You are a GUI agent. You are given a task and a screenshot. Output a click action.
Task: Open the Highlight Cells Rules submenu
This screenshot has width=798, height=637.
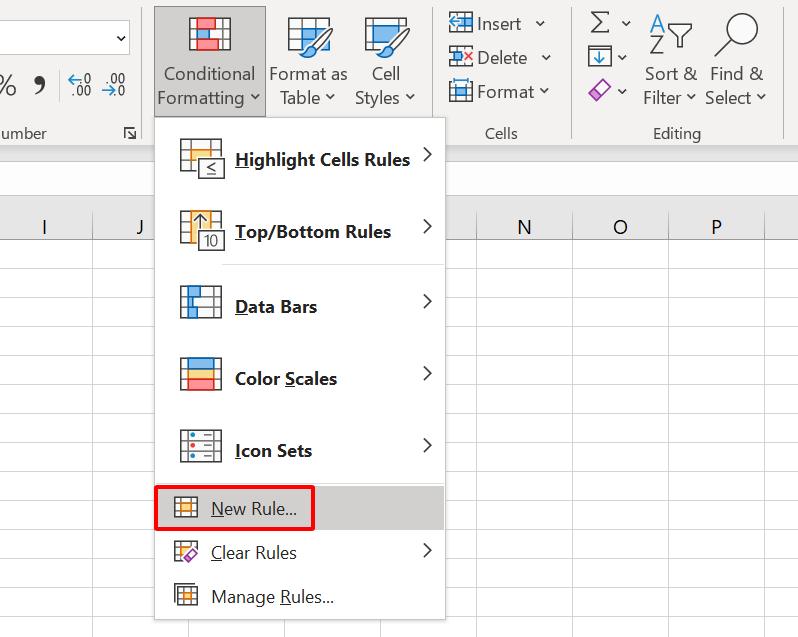[x=300, y=159]
